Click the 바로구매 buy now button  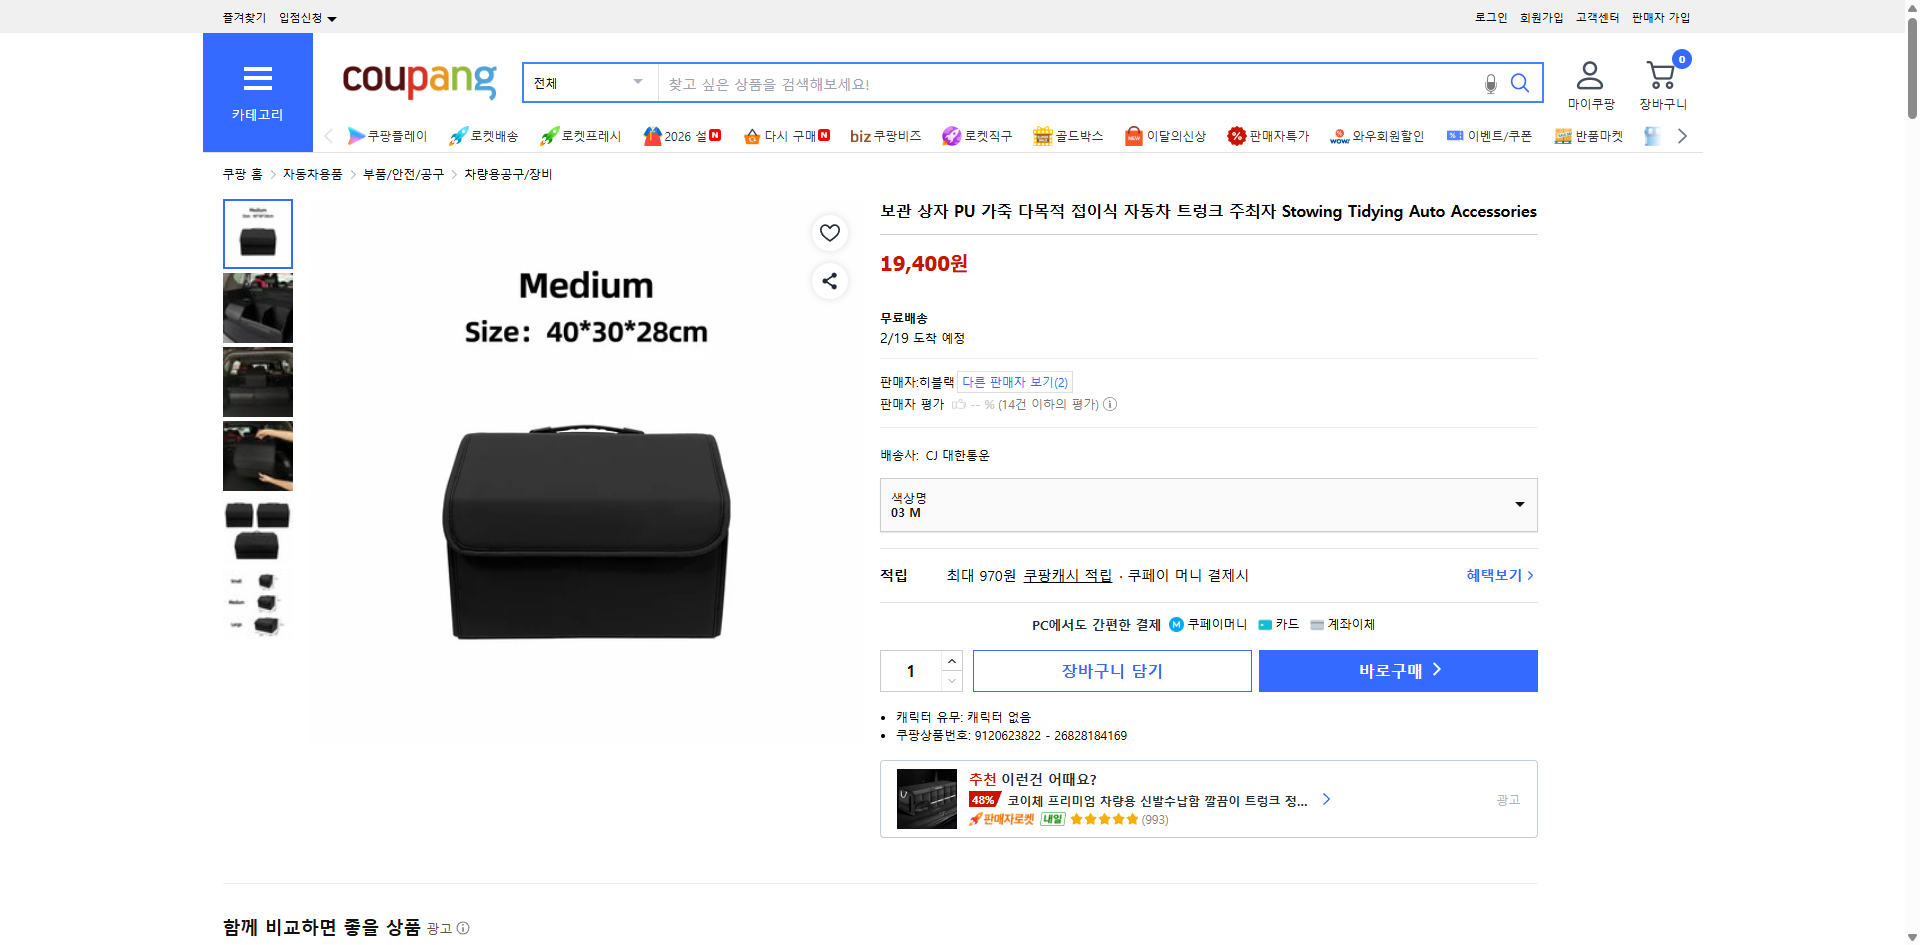[x=1397, y=670]
